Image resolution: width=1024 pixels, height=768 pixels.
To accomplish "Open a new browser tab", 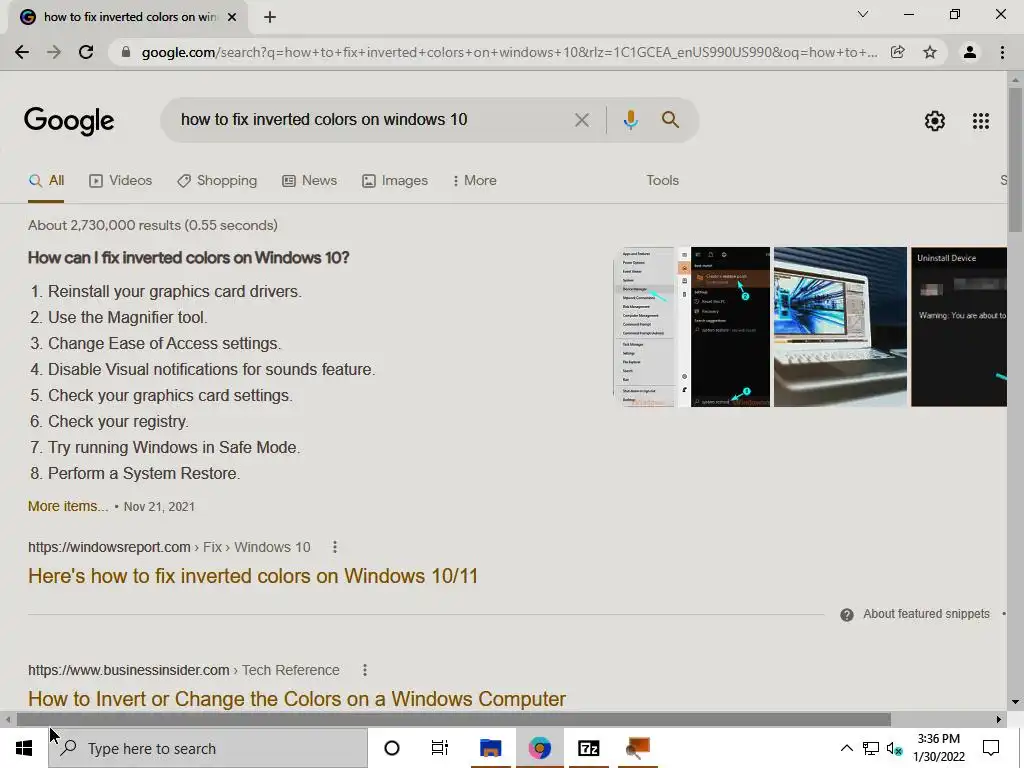I will point(270,18).
